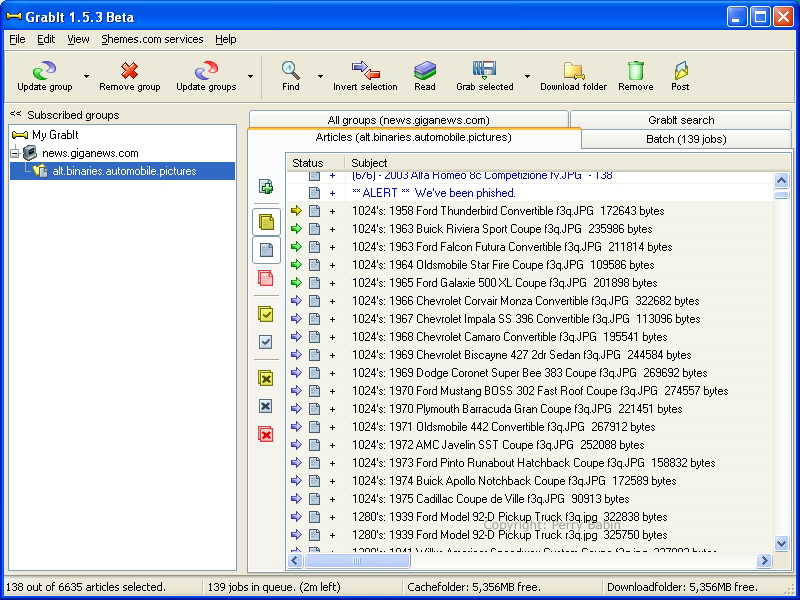Click the Update group toolbar icon
This screenshot has height=600, width=800.
coord(44,70)
